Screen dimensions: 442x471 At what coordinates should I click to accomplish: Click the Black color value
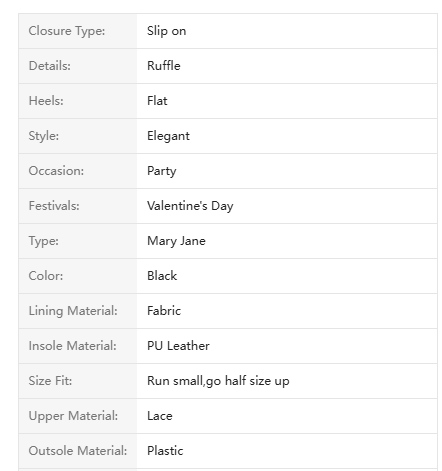point(162,276)
